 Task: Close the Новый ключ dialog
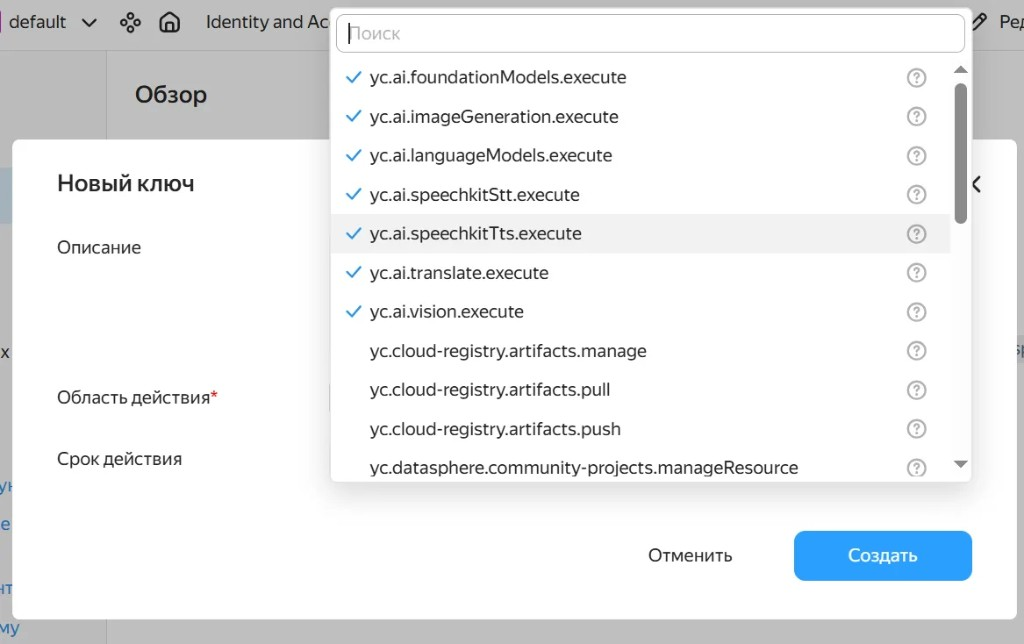coord(978,184)
